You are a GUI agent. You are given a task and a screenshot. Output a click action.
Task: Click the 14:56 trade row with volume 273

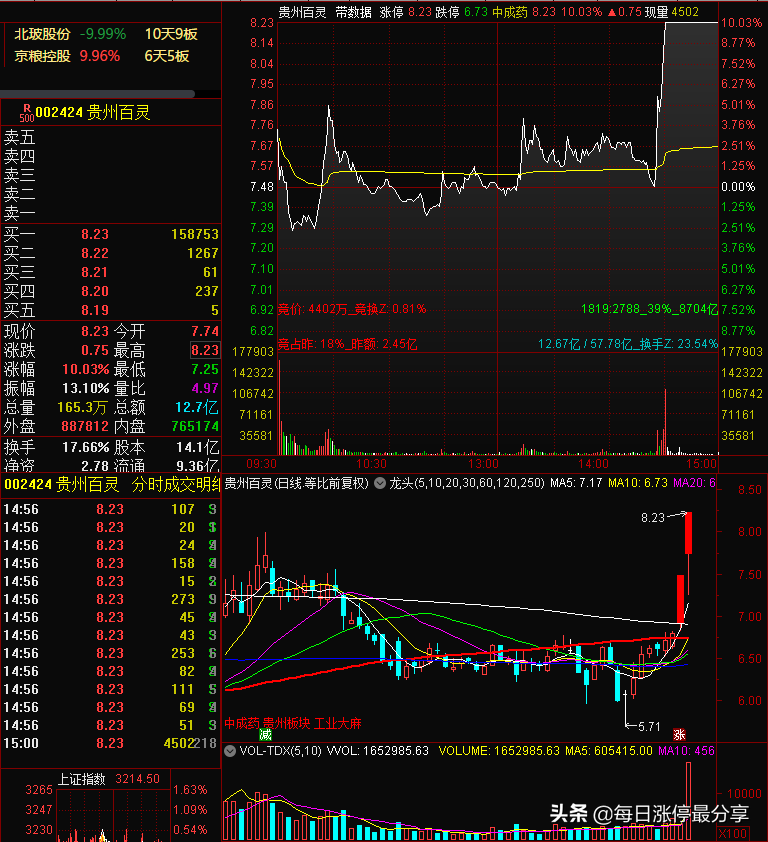(111, 599)
